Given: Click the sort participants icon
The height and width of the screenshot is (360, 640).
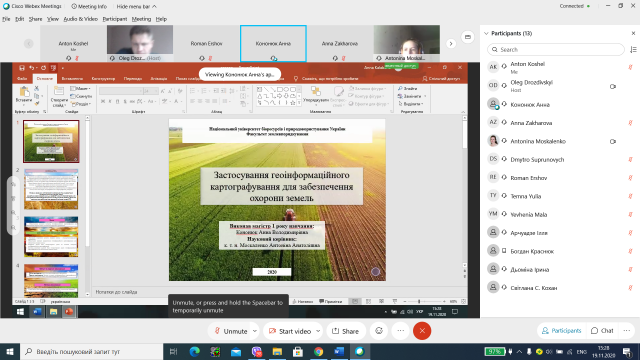Looking at the screenshot, I should 633,50.
